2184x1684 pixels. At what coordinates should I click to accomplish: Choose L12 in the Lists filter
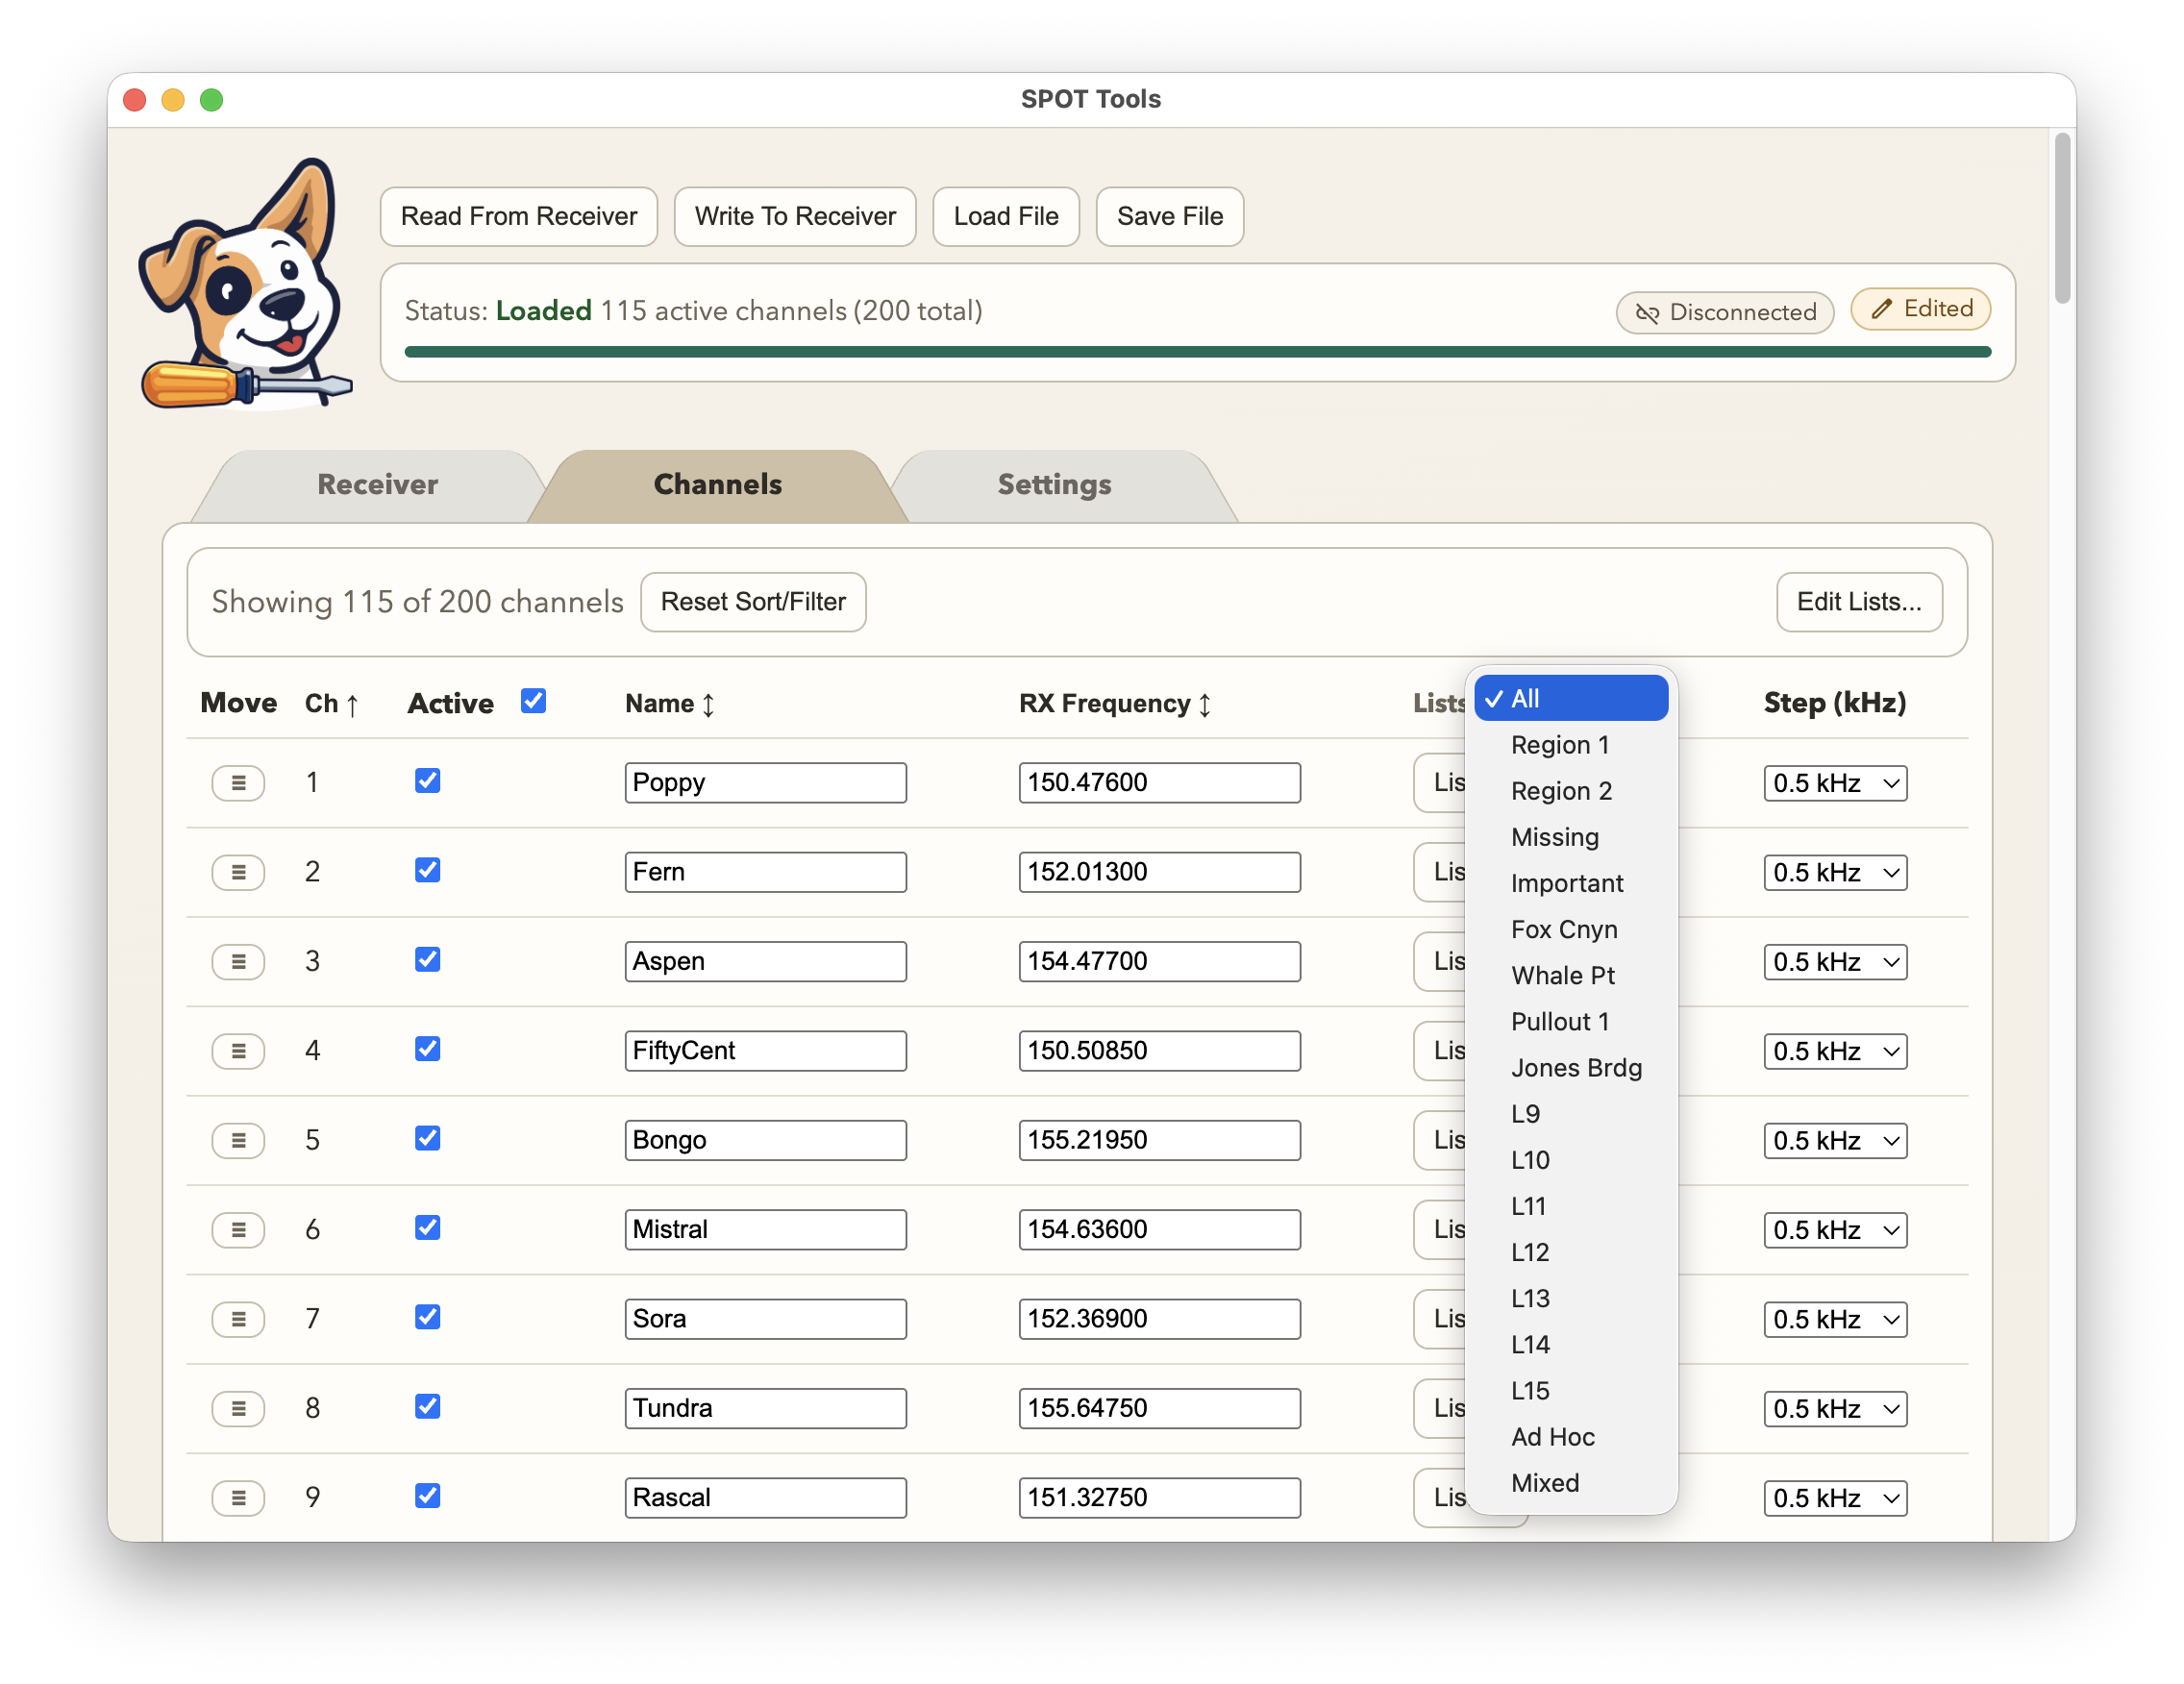(1571, 1252)
